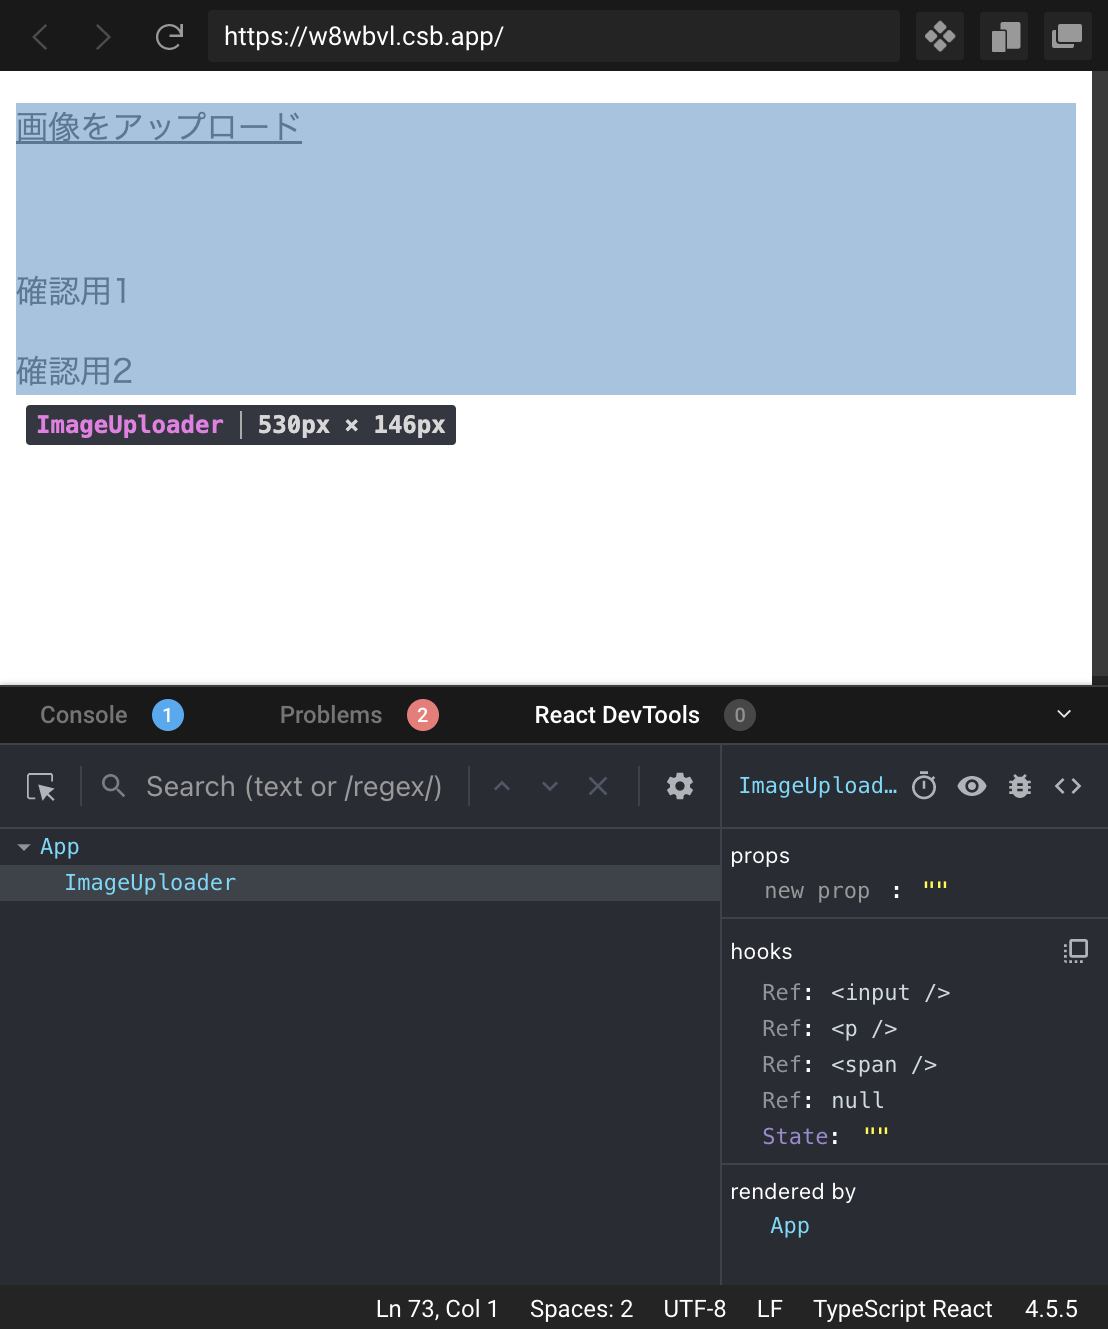Open the Problems tab
The width and height of the screenshot is (1108, 1329).
coord(331,714)
